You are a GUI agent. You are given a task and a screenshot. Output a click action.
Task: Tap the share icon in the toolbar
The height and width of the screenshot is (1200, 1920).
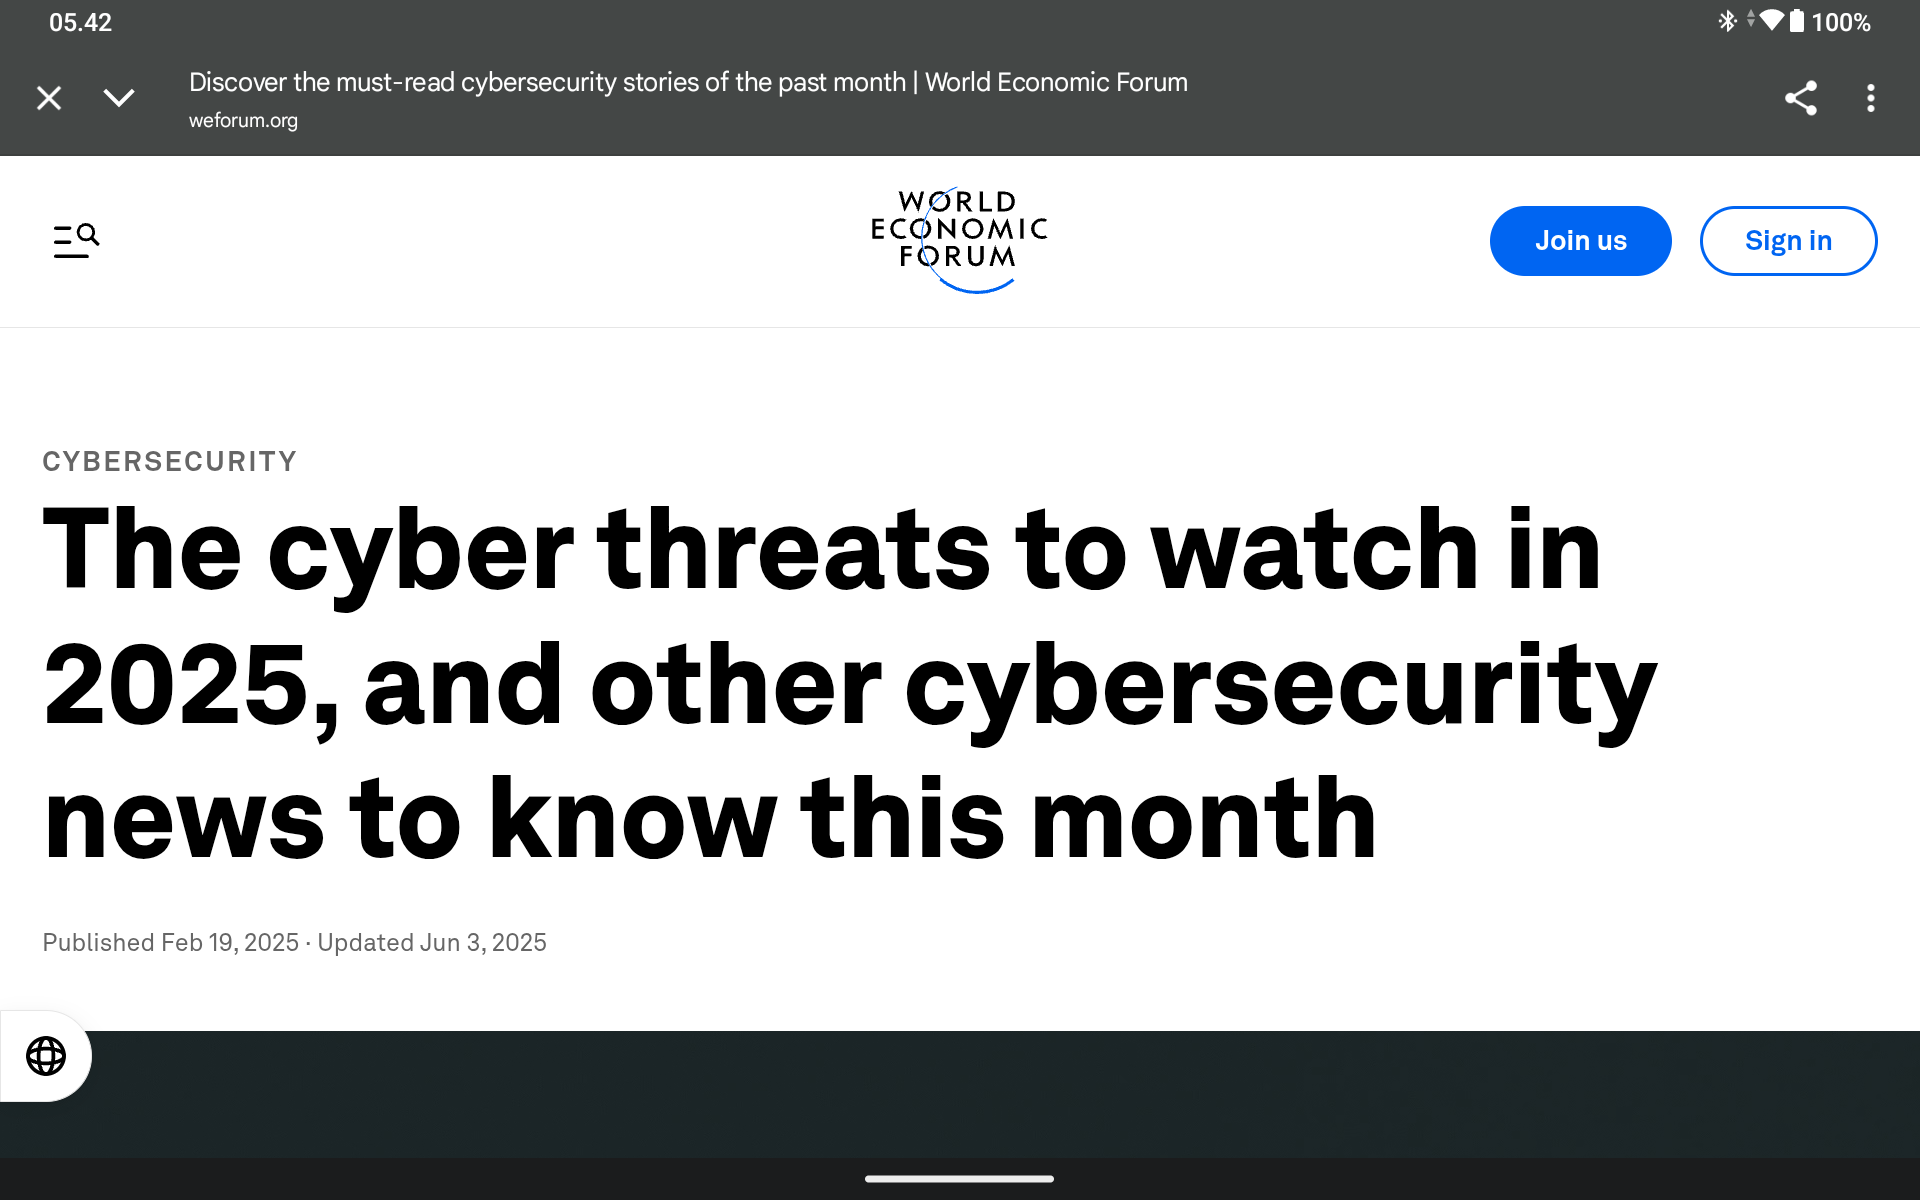[x=1800, y=98]
